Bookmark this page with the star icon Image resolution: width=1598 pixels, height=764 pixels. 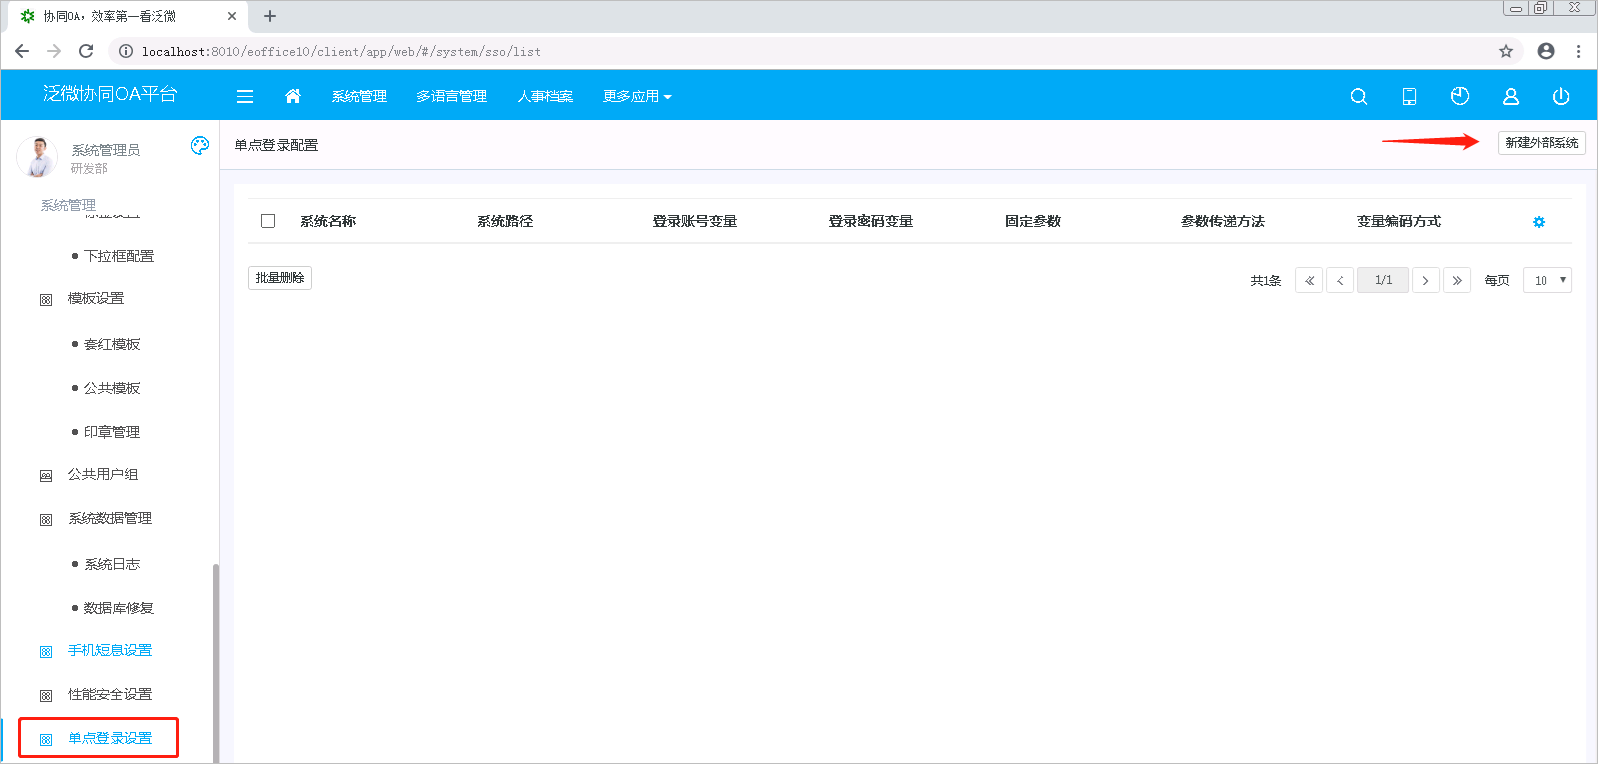(x=1506, y=51)
